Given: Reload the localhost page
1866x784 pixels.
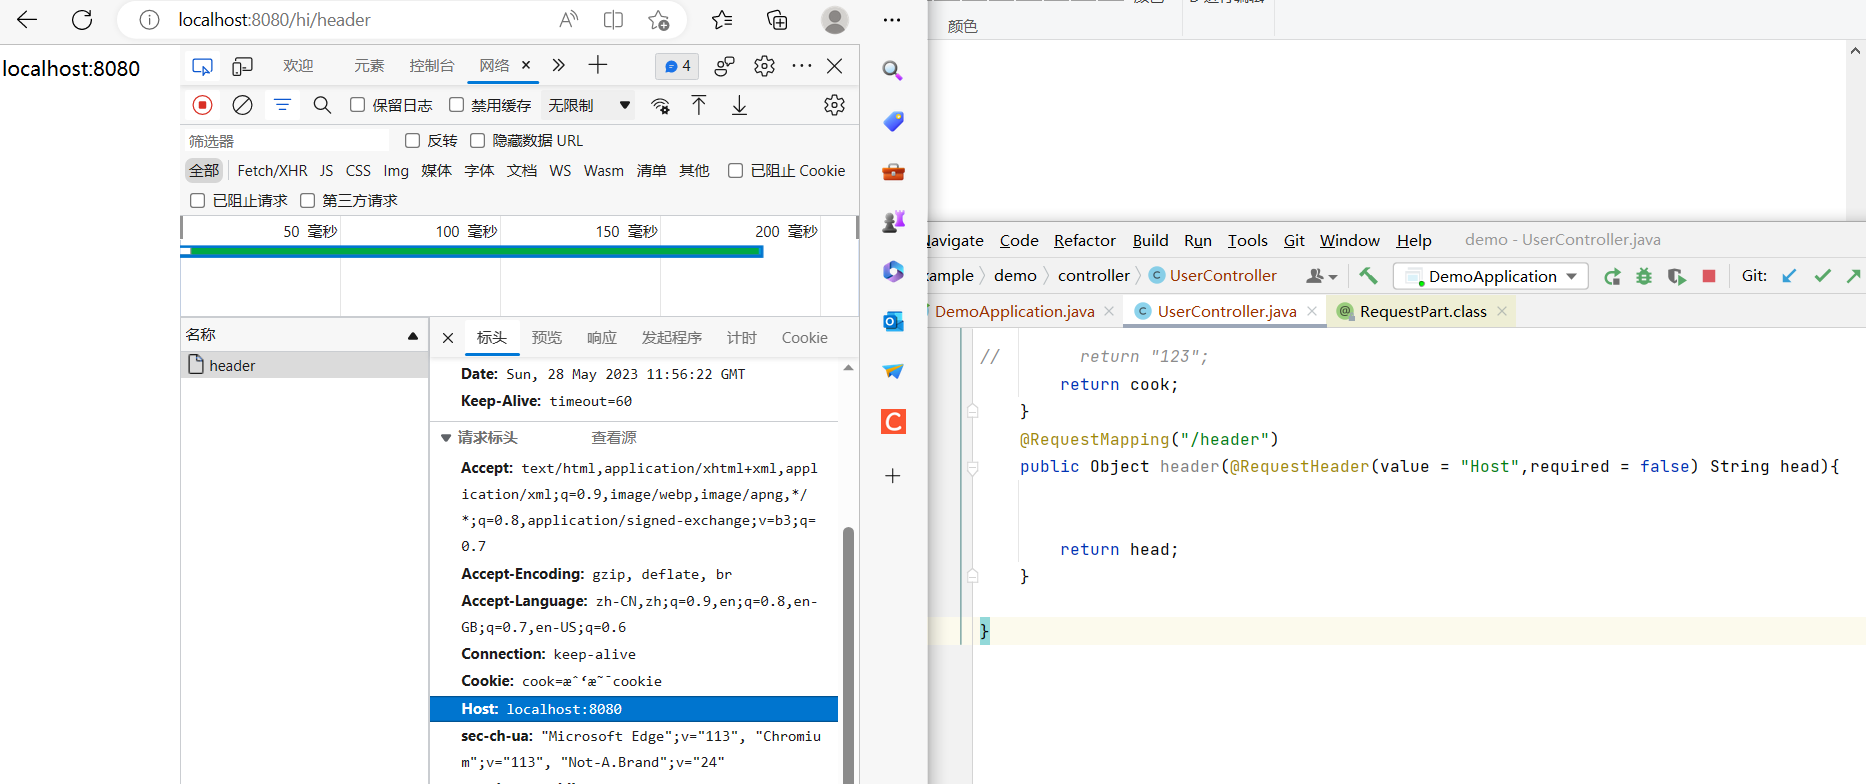Looking at the screenshot, I should click(82, 19).
